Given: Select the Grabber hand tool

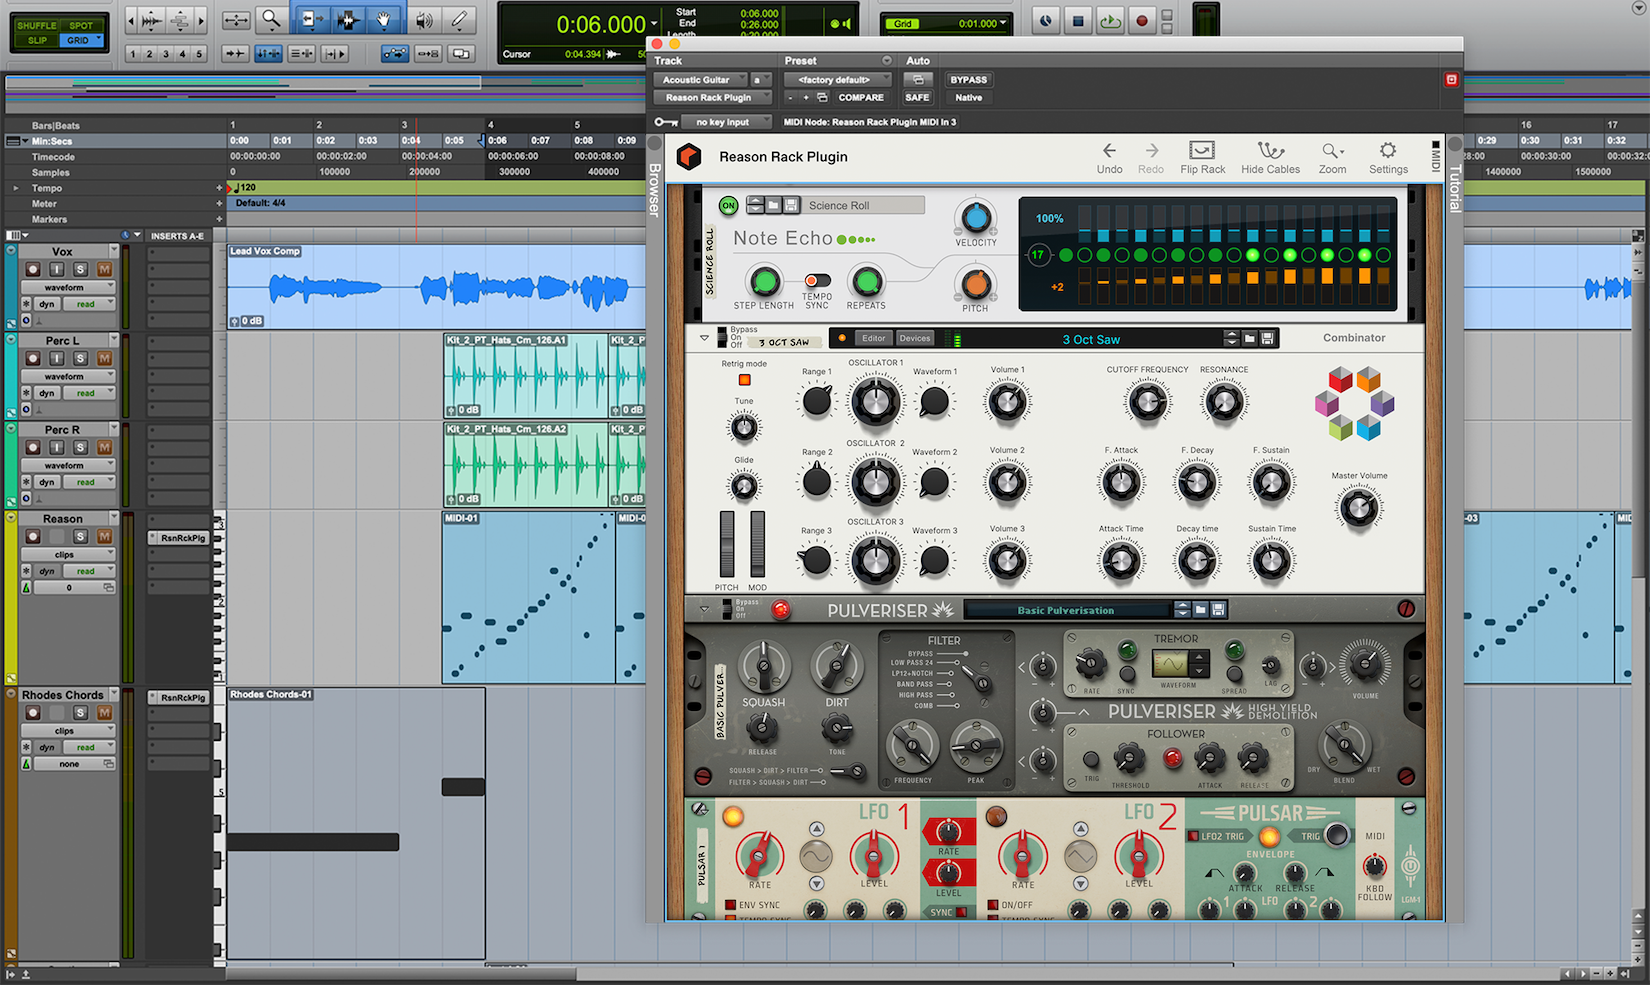Looking at the screenshot, I should (385, 19).
